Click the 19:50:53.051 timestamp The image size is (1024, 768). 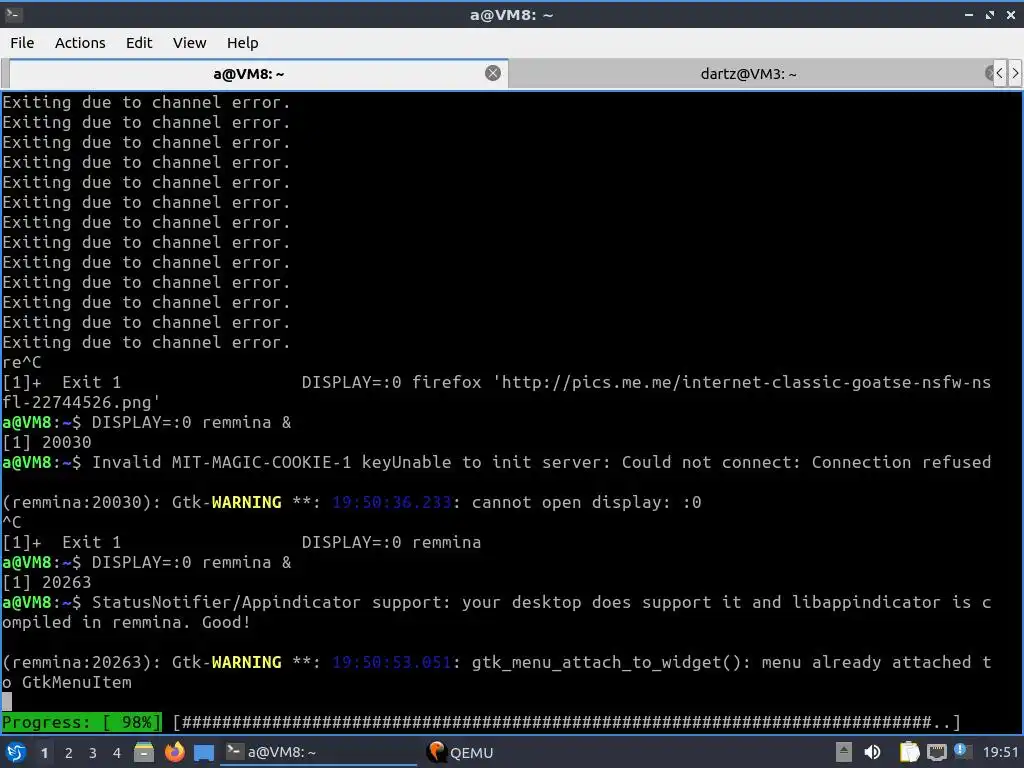[x=392, y=662]
